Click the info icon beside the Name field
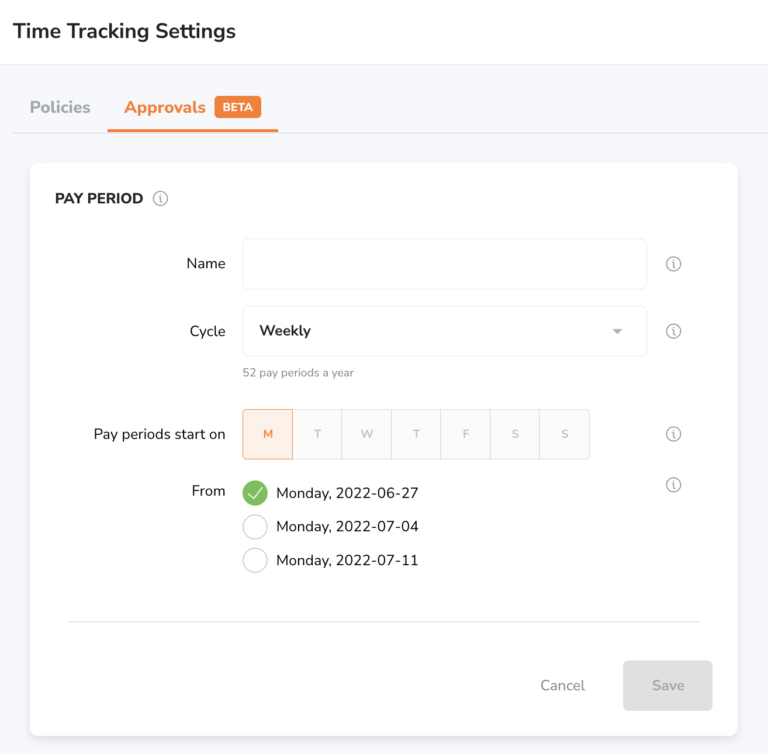The image size is (768, 754). 673,264
